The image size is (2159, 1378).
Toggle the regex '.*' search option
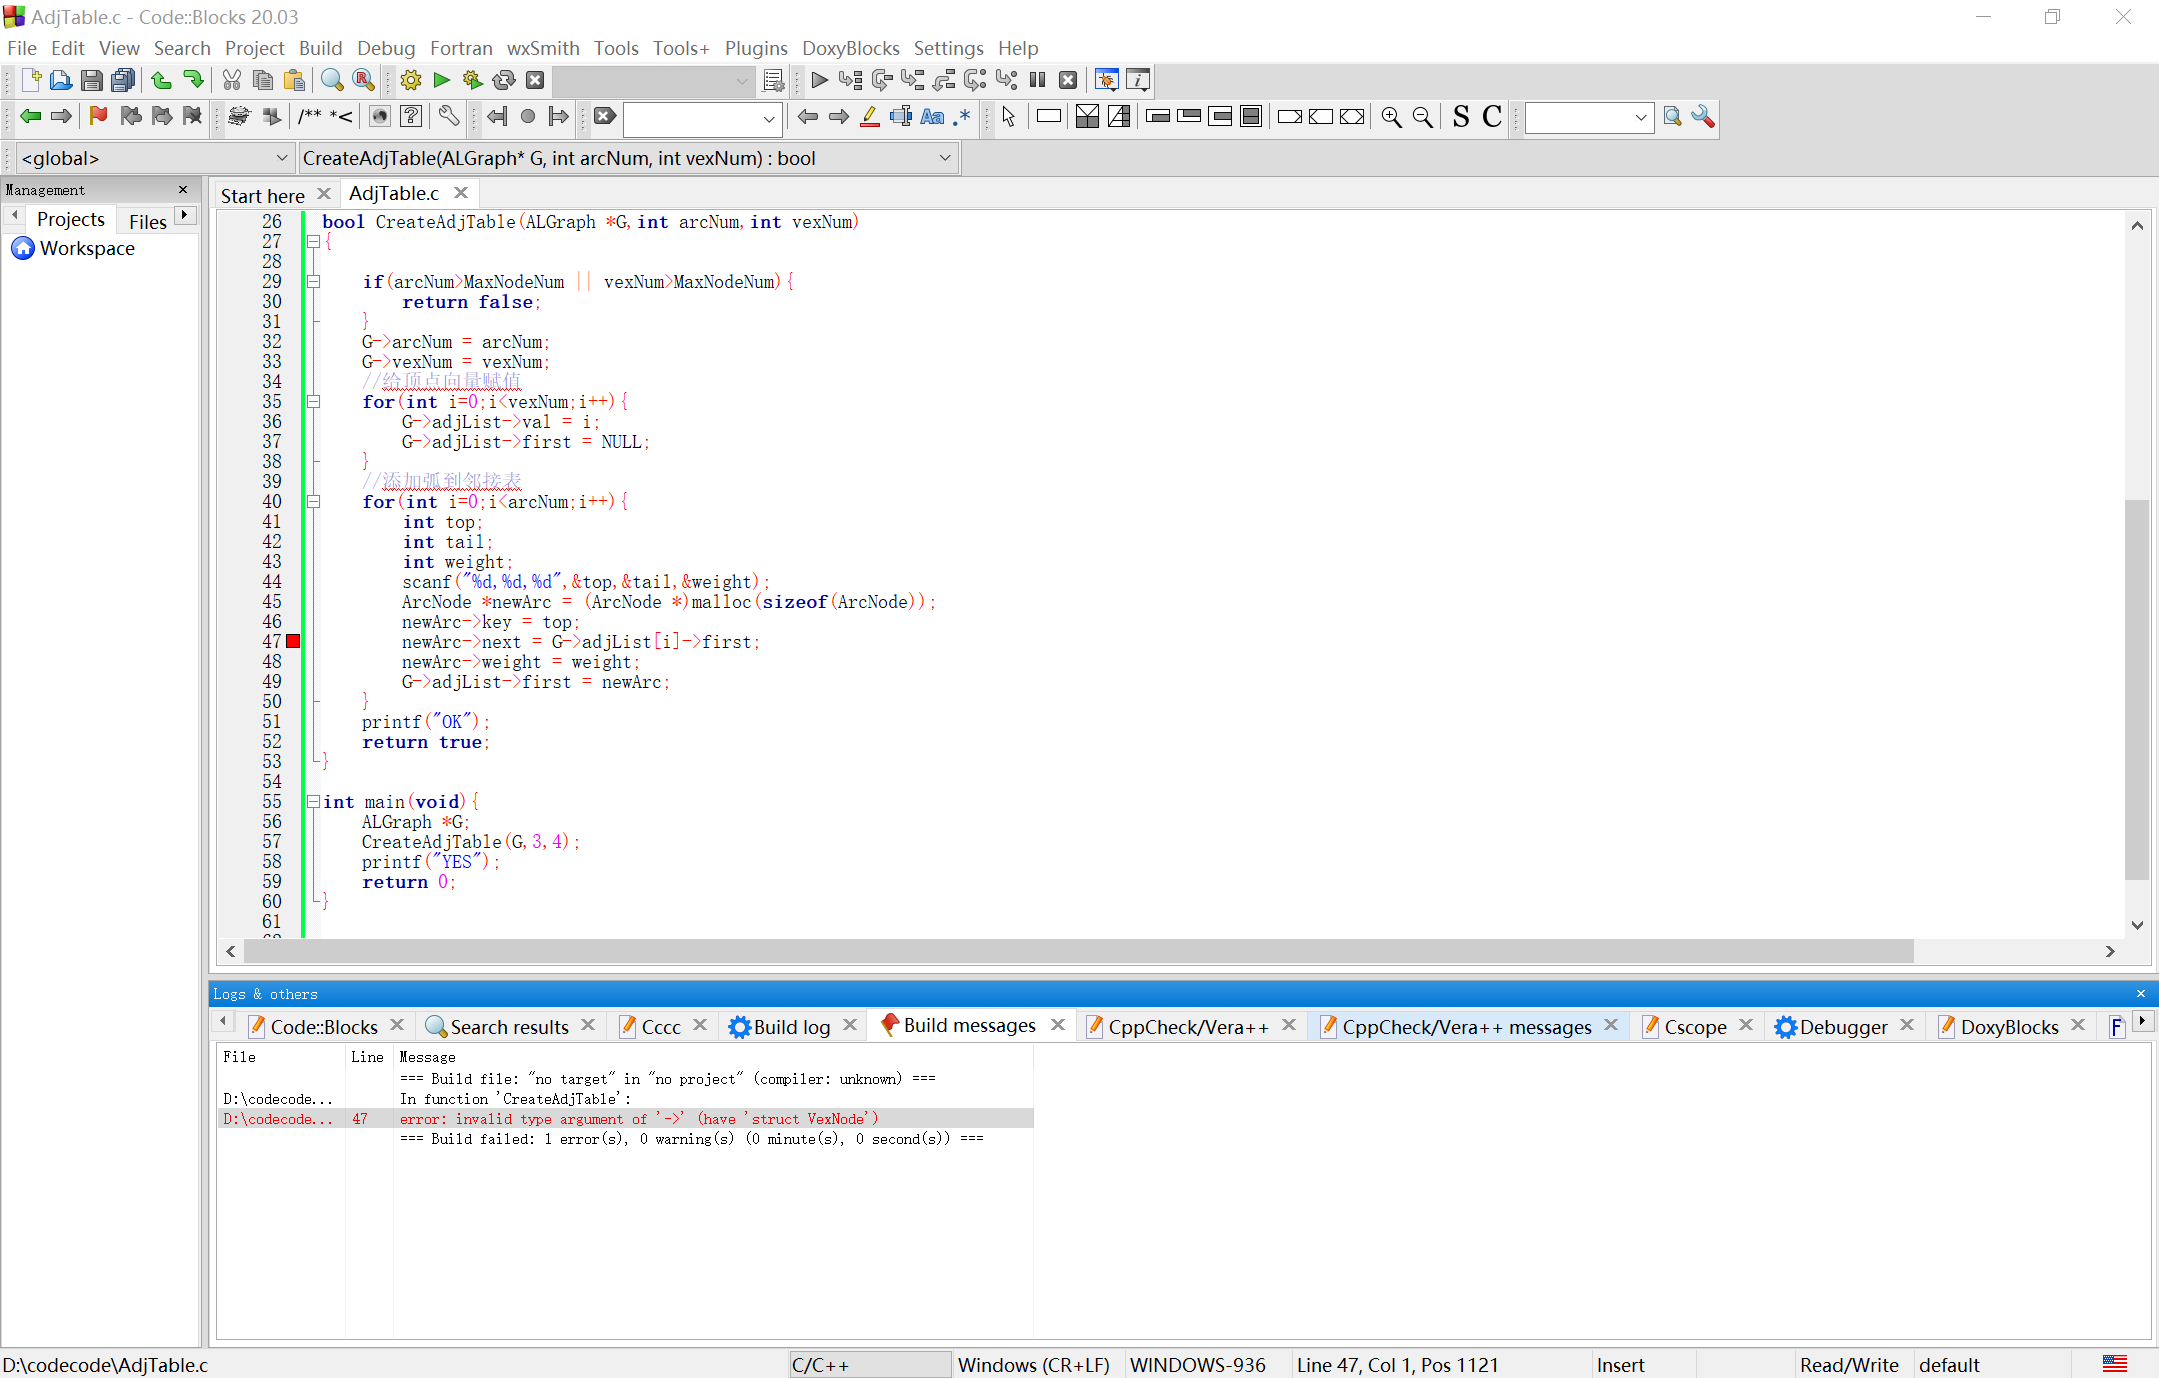coord(962,117)
